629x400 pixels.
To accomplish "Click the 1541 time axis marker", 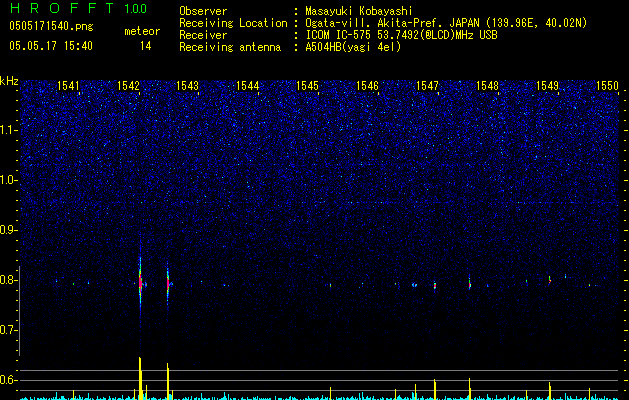I will [x=68, y=86].
